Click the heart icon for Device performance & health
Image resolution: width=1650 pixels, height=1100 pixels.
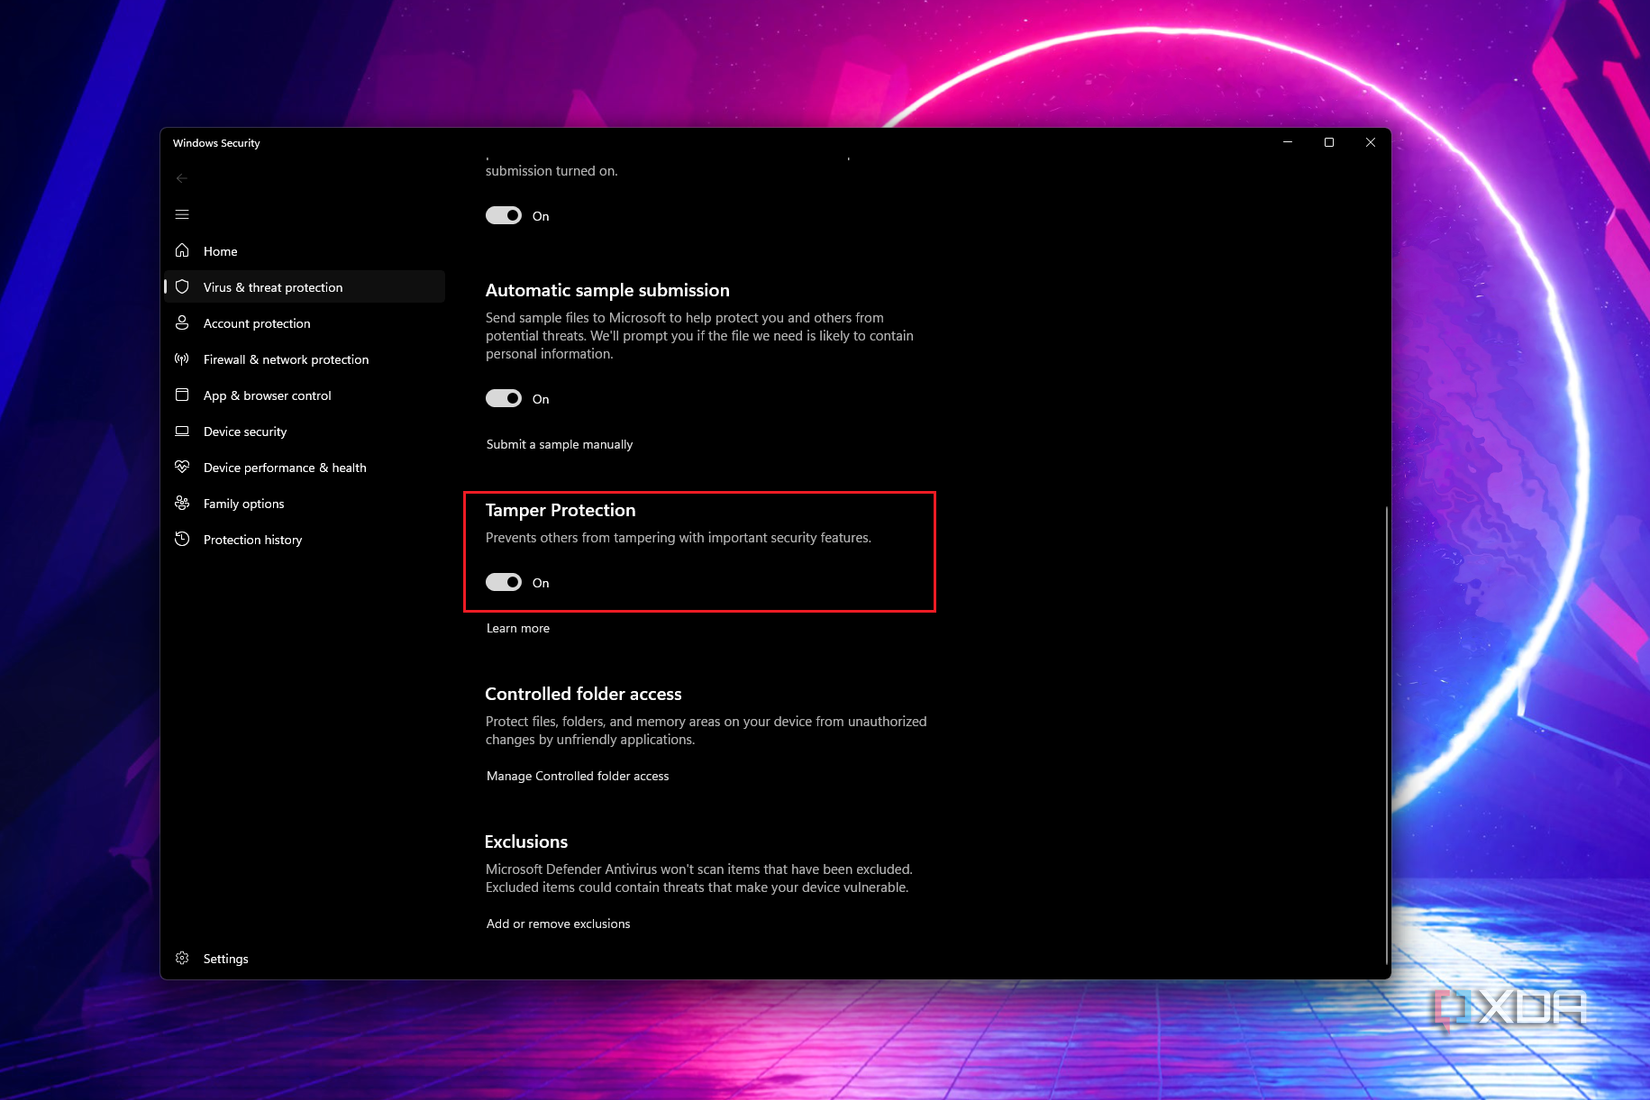pos(182,466)
